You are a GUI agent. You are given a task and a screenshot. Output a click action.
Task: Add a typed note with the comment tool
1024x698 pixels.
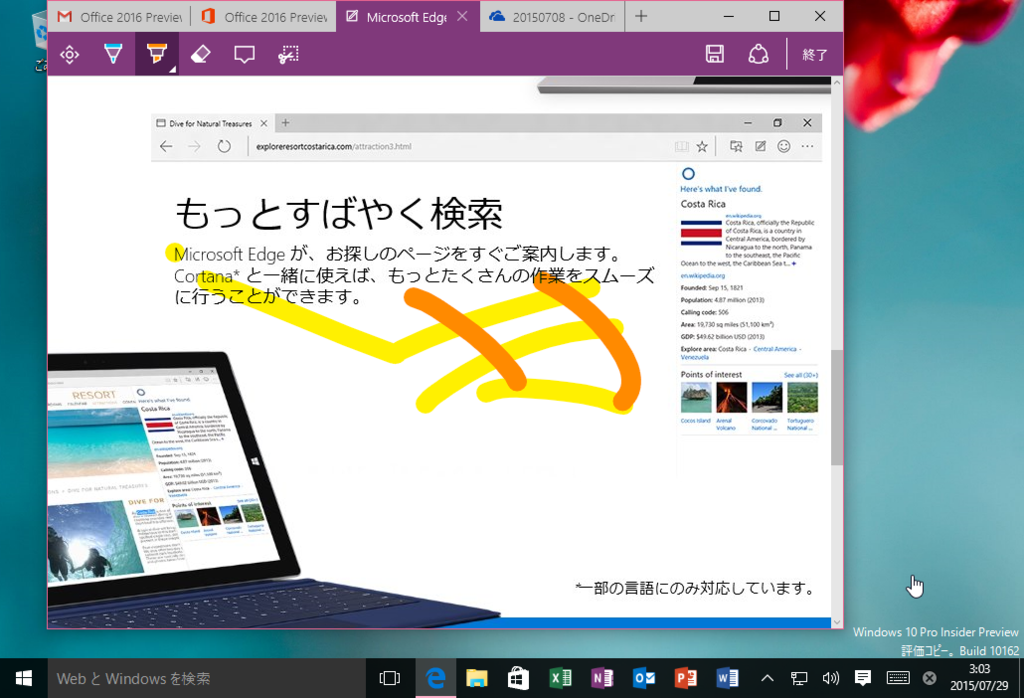pyautogui.click(x=244, y=54)
